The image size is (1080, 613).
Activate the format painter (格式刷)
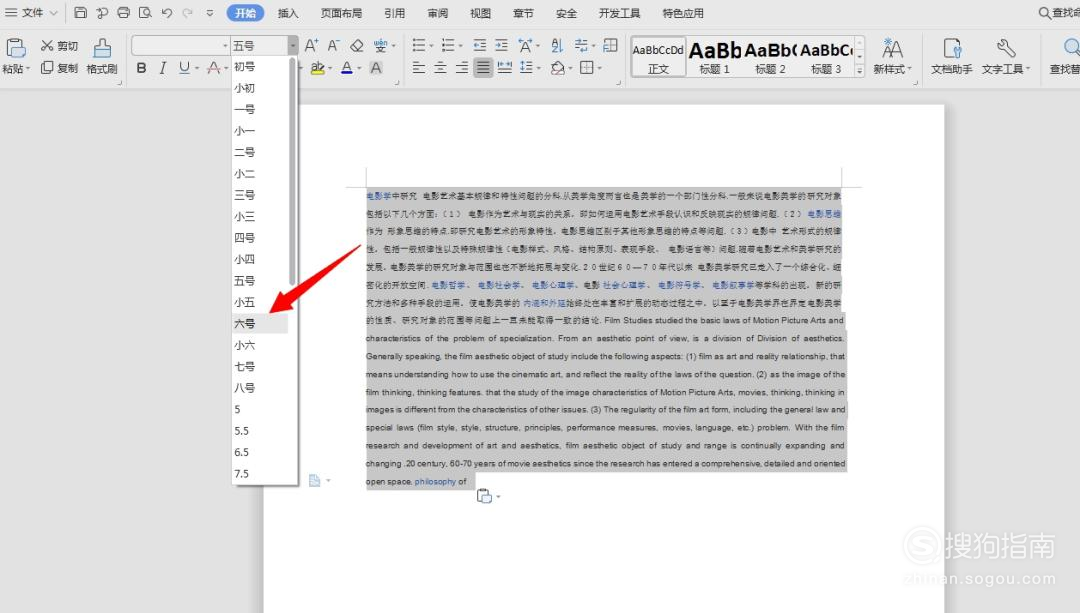coord(102,56)
